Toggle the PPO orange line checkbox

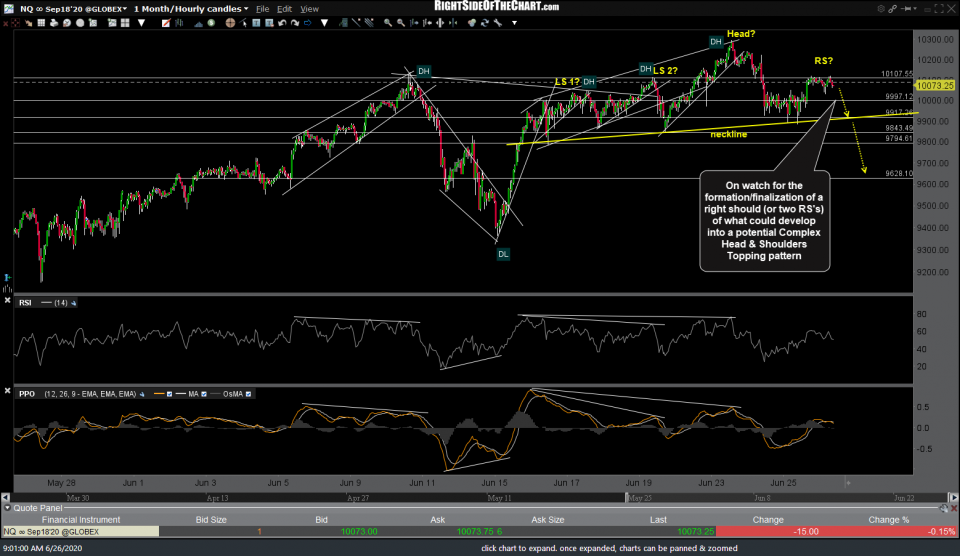170,394
